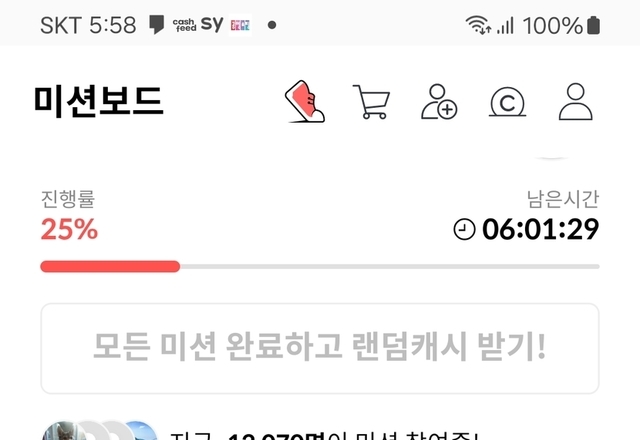Tap the speech bubble notification icon
This screenshot has width=640, height=440.
[x=156, y=25]
